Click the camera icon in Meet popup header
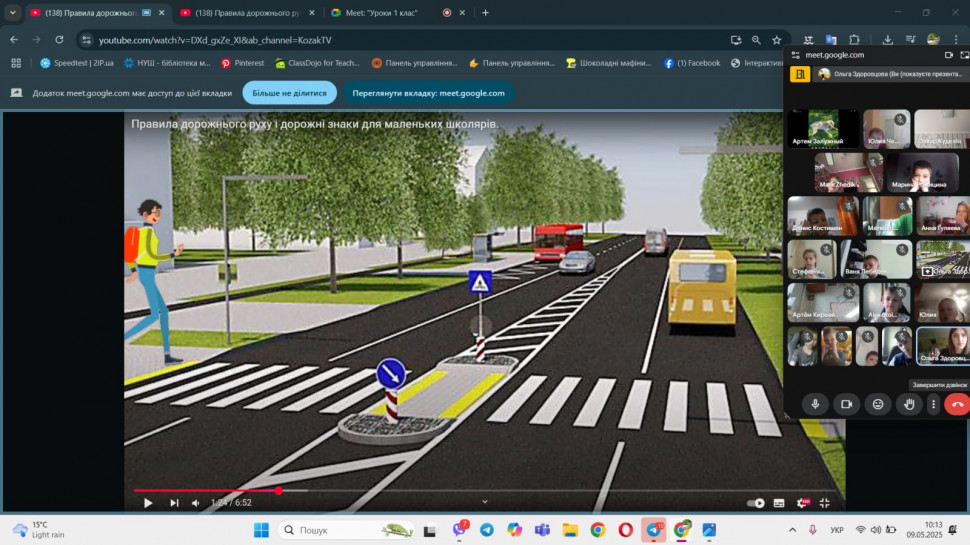The image size is (970, 545). point(948,54)
